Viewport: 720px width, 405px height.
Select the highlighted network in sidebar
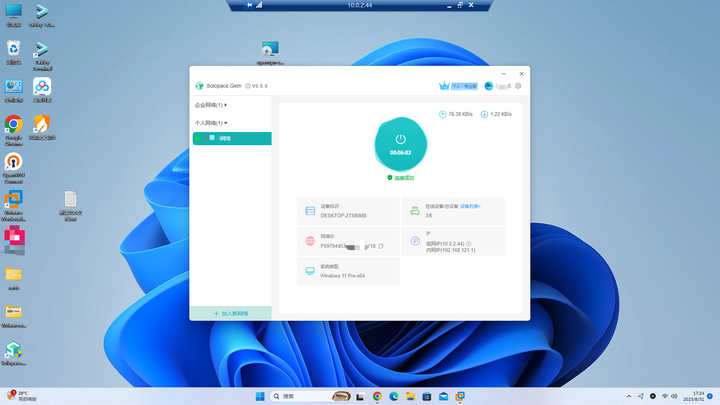point(232,138)
